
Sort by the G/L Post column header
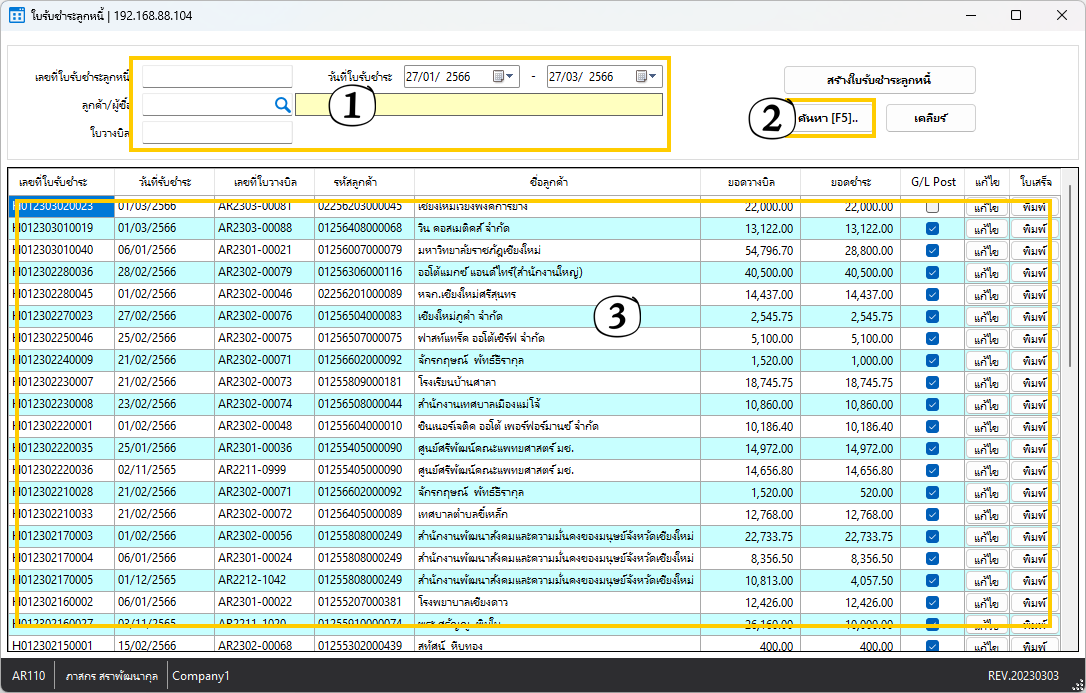pos(932,182)
